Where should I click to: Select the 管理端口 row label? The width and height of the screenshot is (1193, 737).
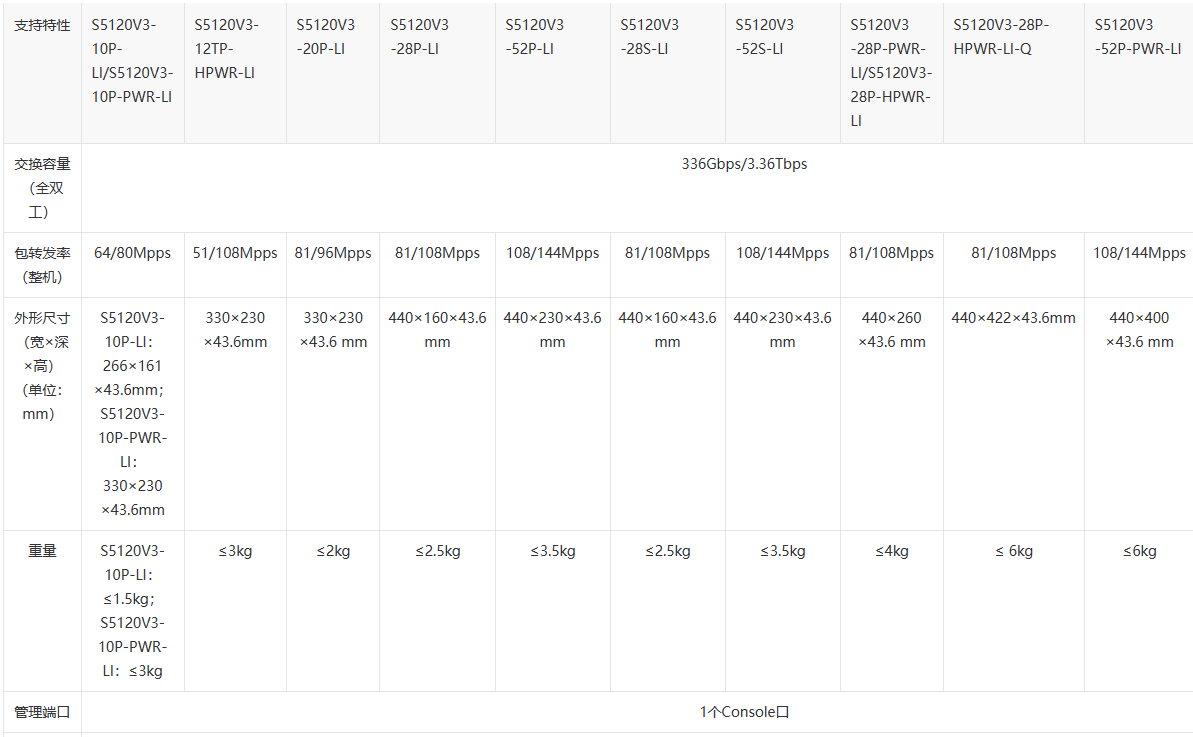[42, 712]
